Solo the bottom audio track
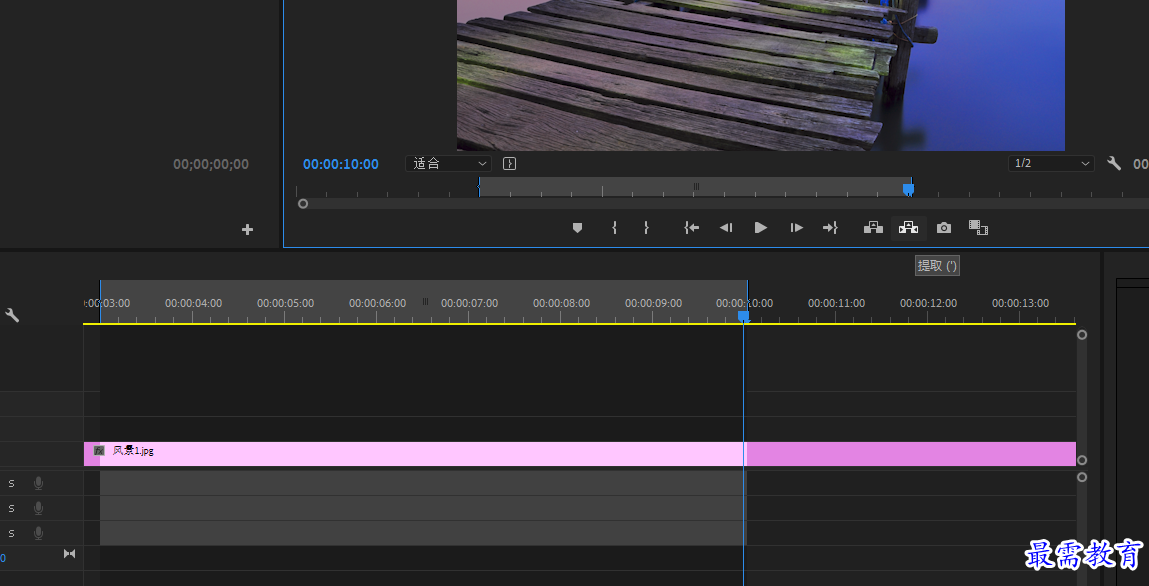Image resolution: width=1149 pixels, height=586 pixels. click(x=11, y=533)
